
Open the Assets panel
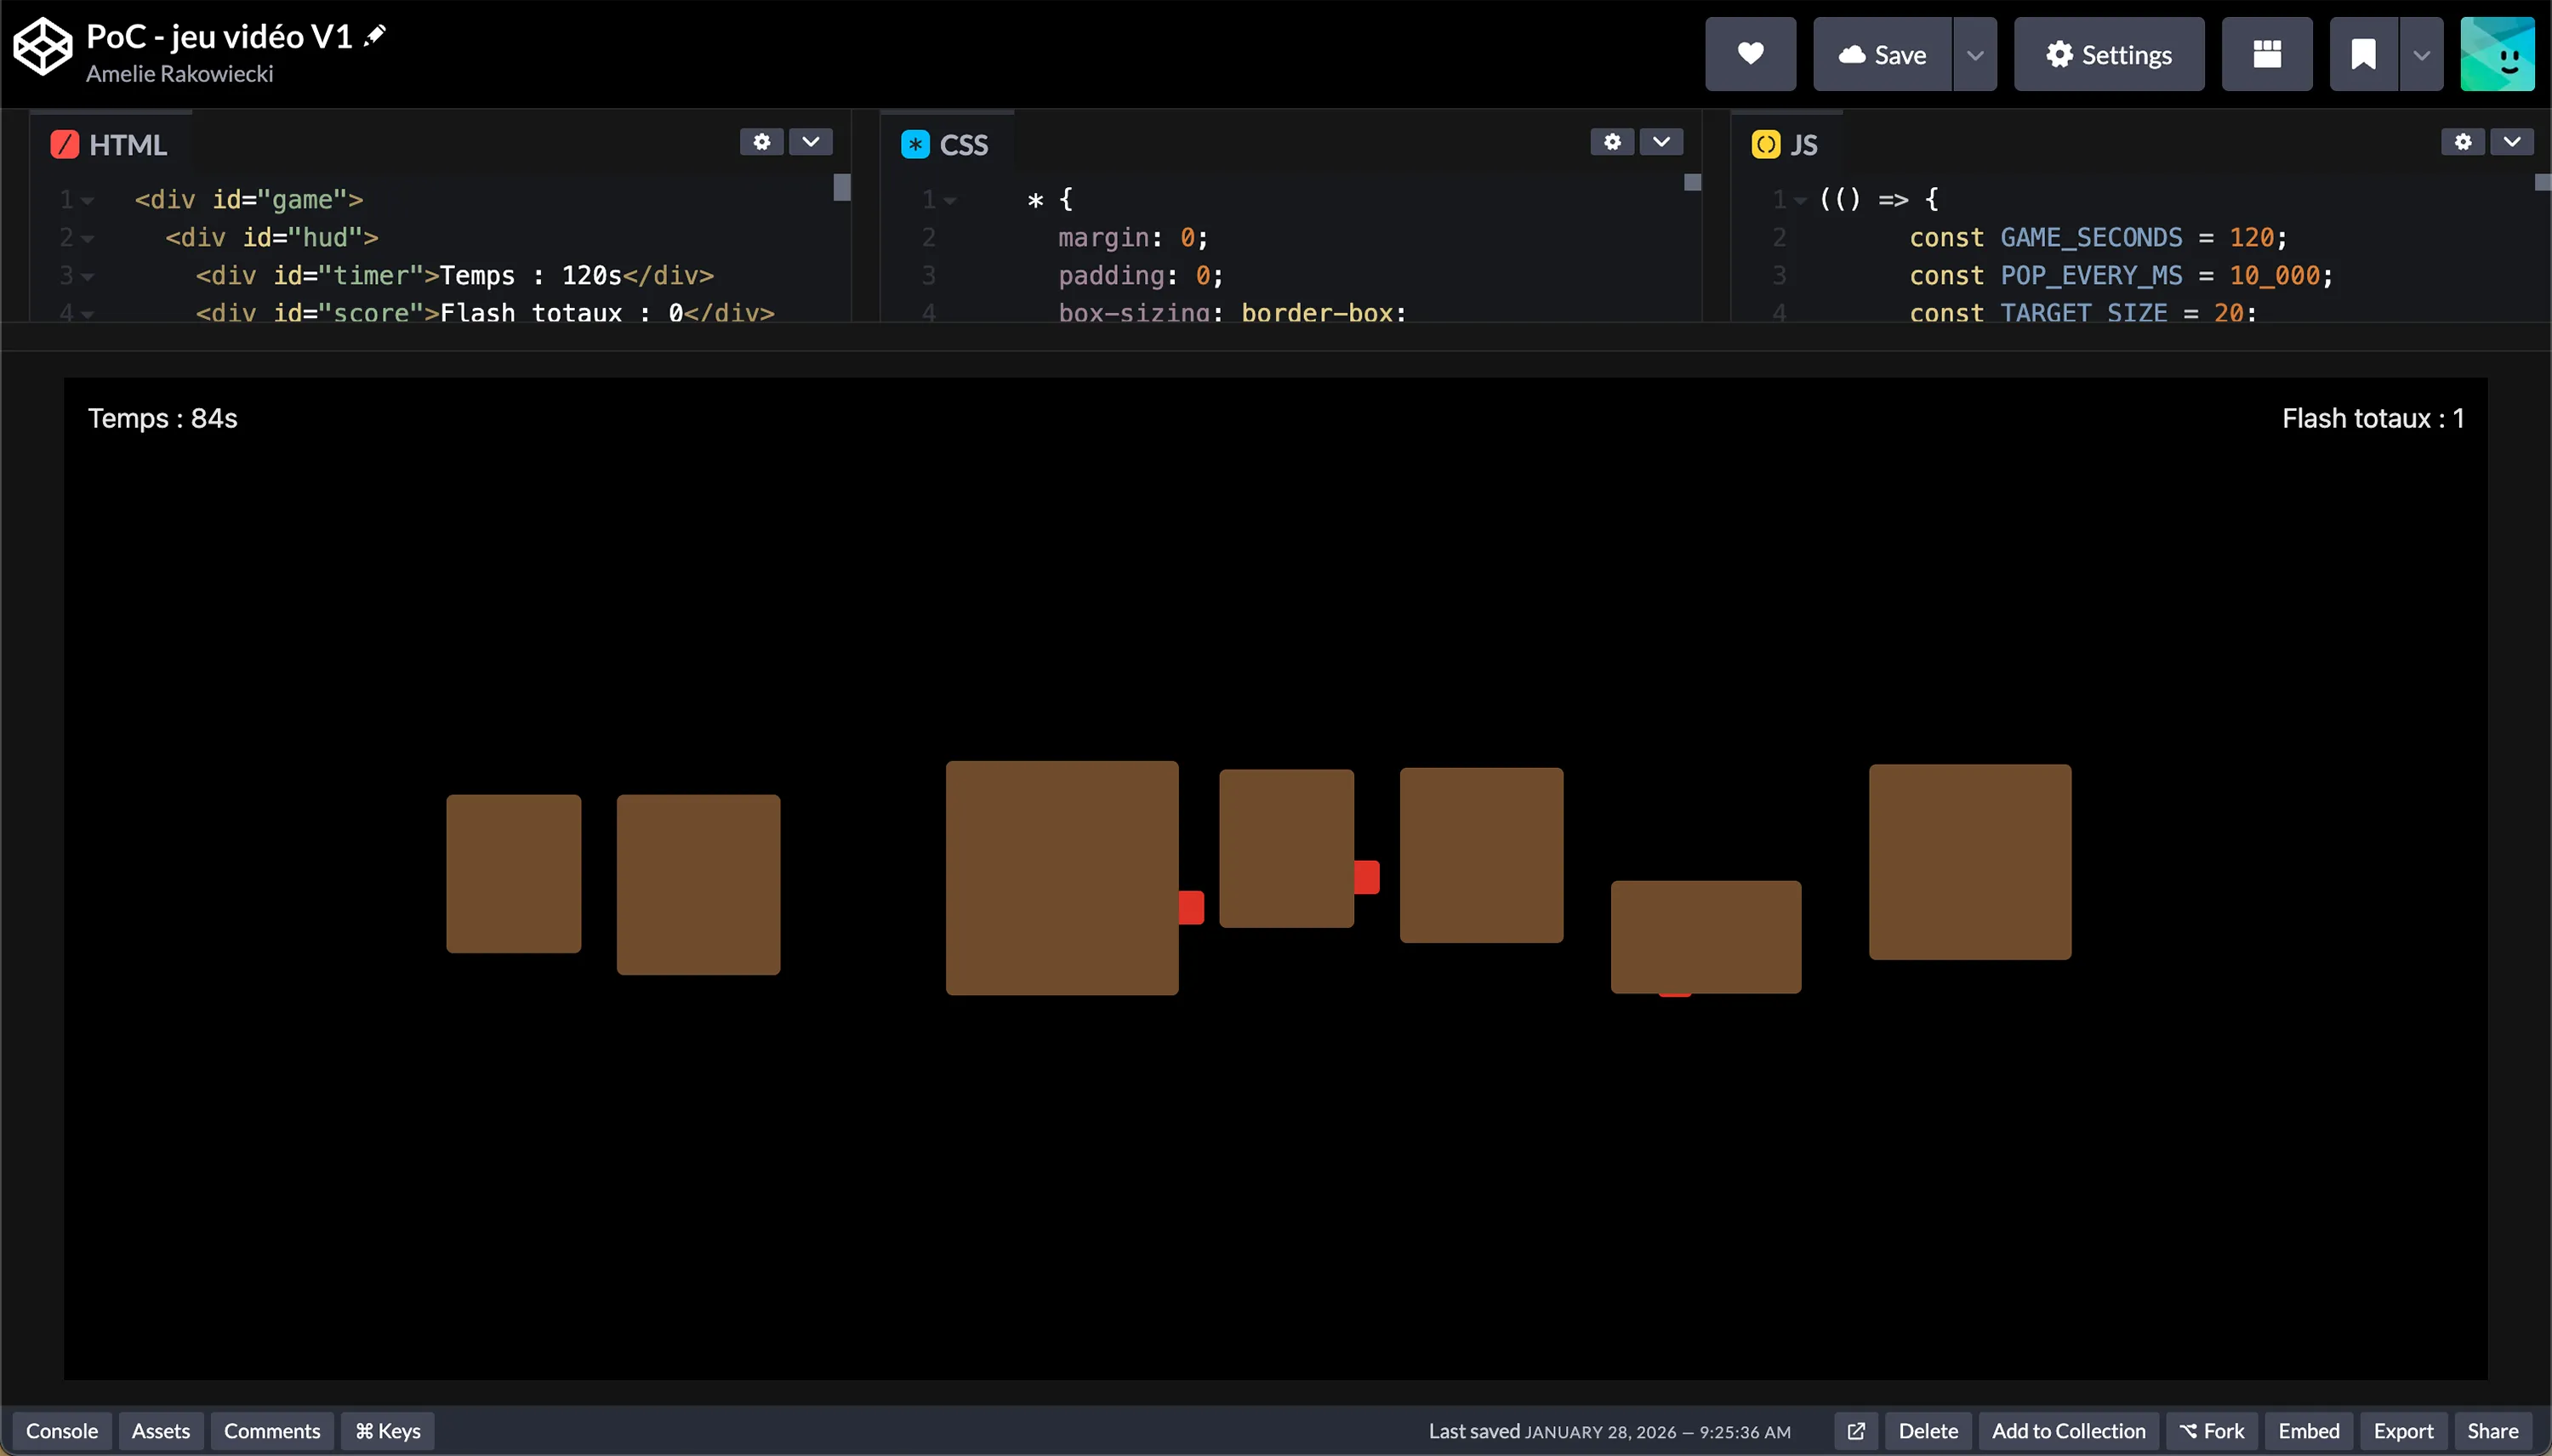click(x=161, y=1431)
